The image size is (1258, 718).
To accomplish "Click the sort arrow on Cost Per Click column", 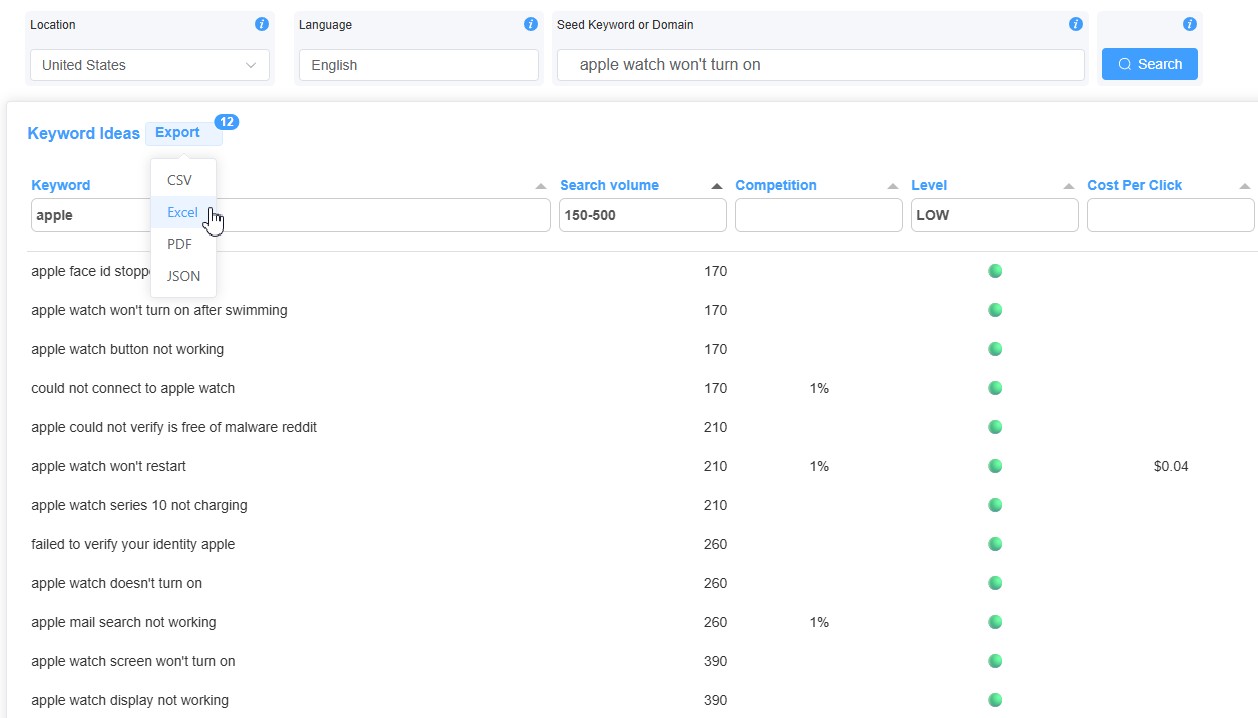I will pos(1245,185).
